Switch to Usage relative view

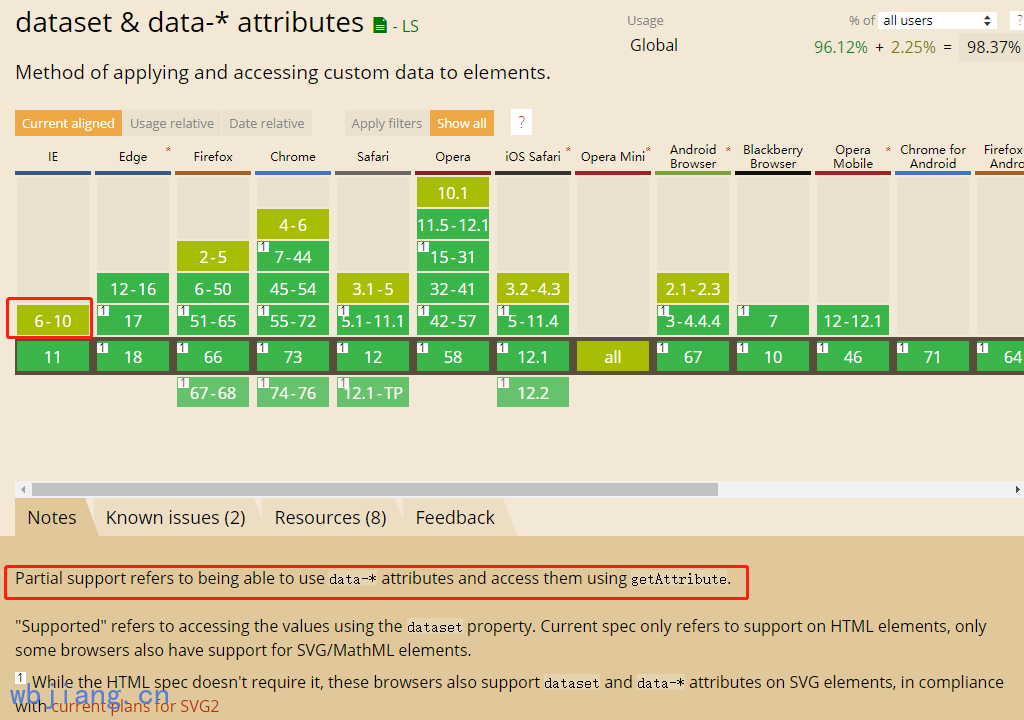pyautogui.click(x=171, y=123)
